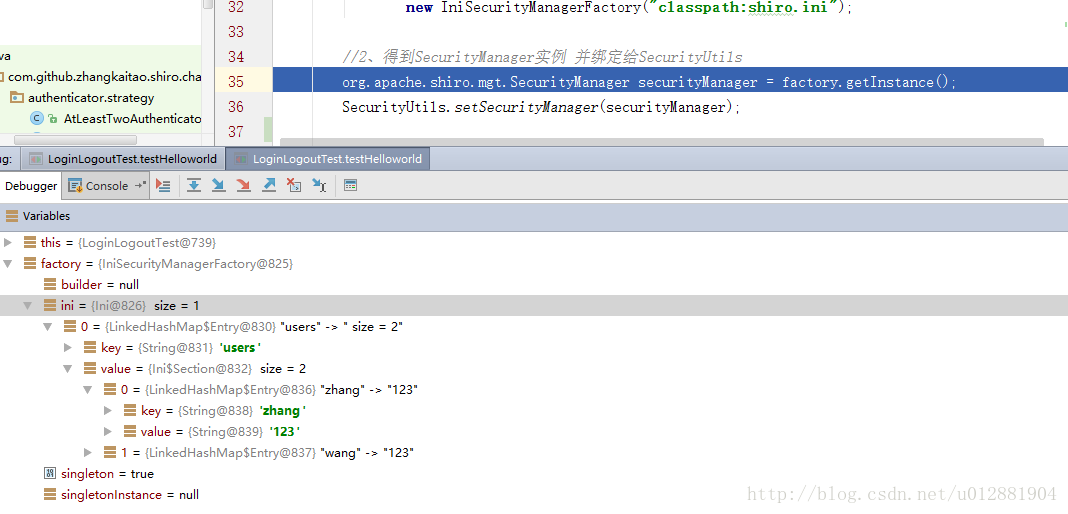1068x514 pixels.
Task: Select 'this = {LoginLogoutTest@739}' row
Action: pos(534,242)
